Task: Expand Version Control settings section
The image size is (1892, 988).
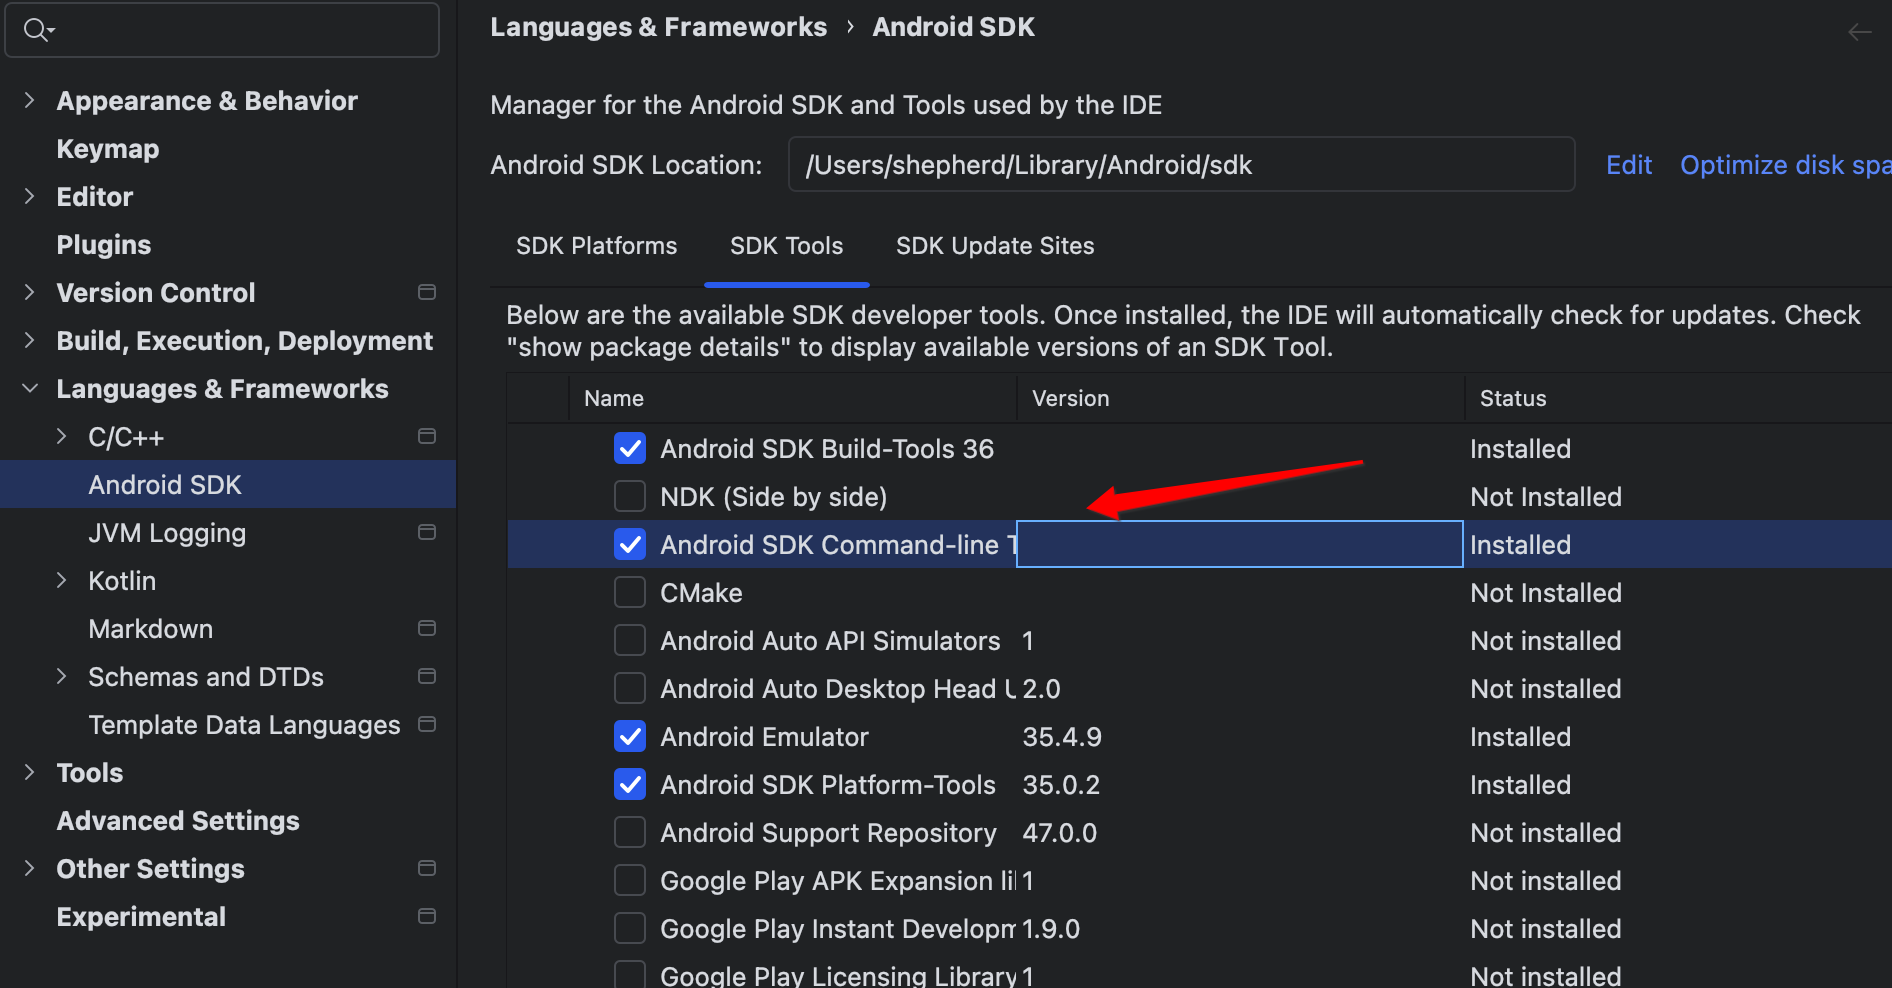Action: (30, 292)
